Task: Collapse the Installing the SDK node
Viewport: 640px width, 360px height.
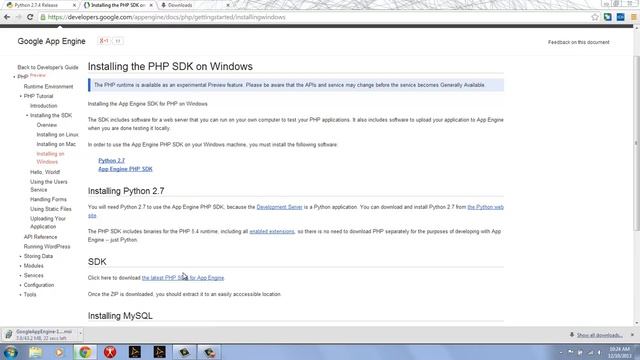Action: (x=27, y=116)
